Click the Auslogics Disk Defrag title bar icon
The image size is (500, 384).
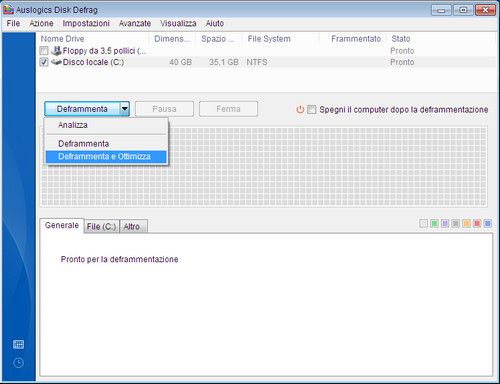[x=8, y=9]
